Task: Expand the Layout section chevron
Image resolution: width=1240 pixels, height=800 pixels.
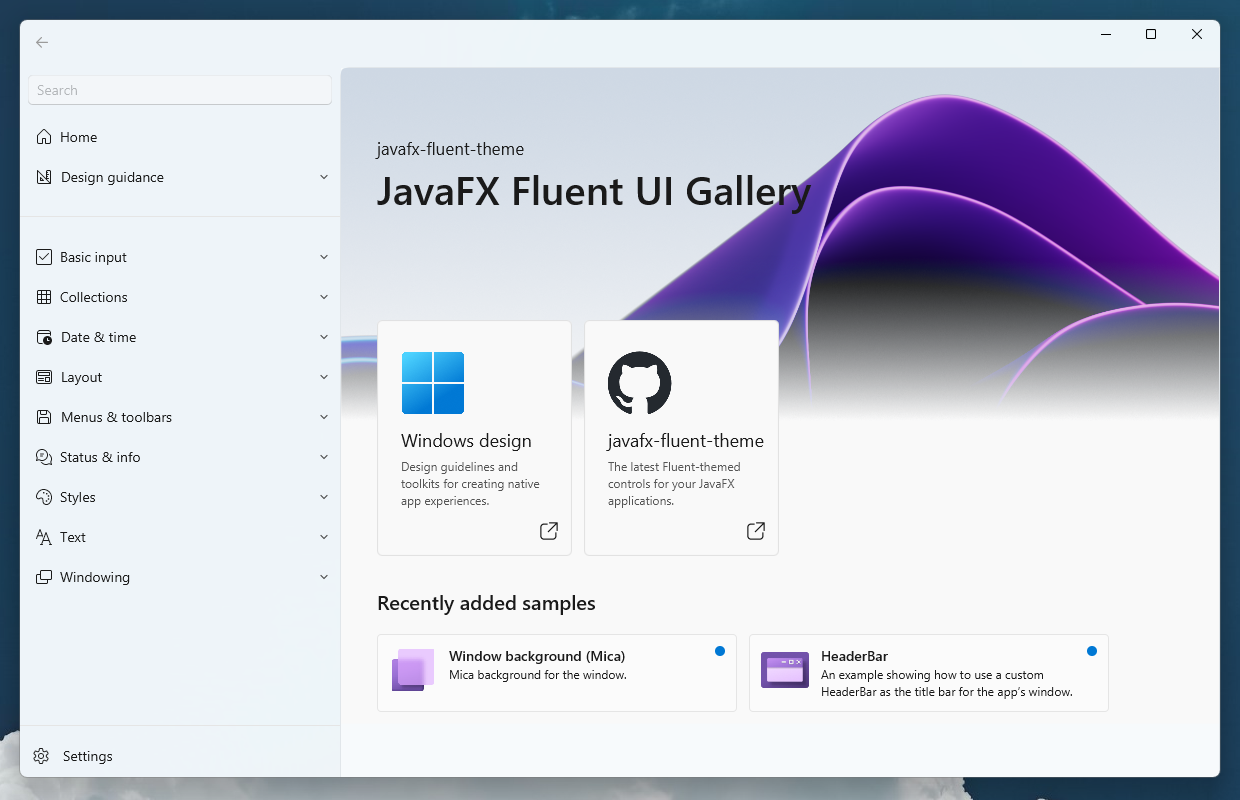Action: click(x=324, y=377)
